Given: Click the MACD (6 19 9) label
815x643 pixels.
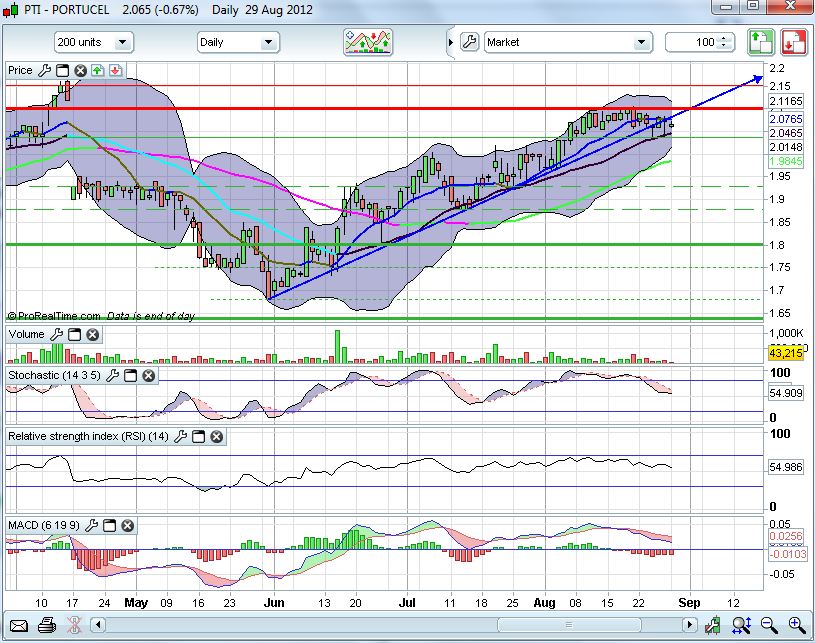Looking at the screenshot, I should (x=44, y=526).
